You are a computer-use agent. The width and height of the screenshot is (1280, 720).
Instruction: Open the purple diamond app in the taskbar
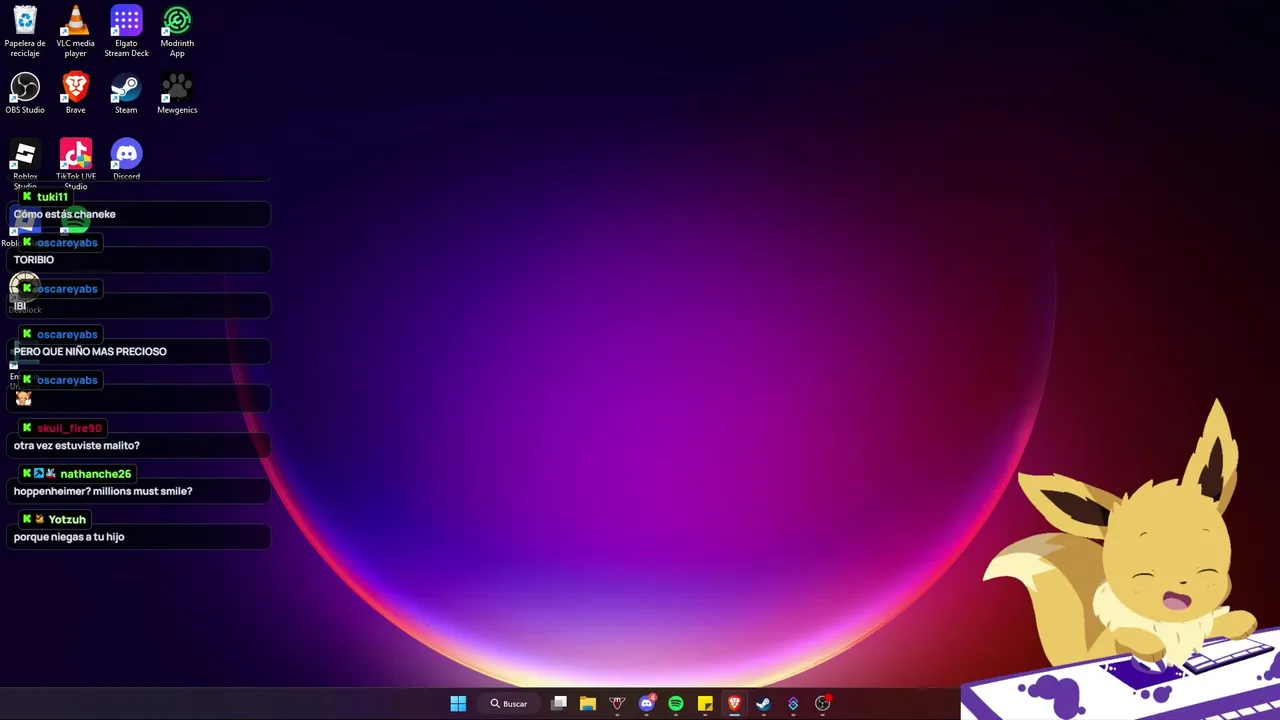(793, 704)
